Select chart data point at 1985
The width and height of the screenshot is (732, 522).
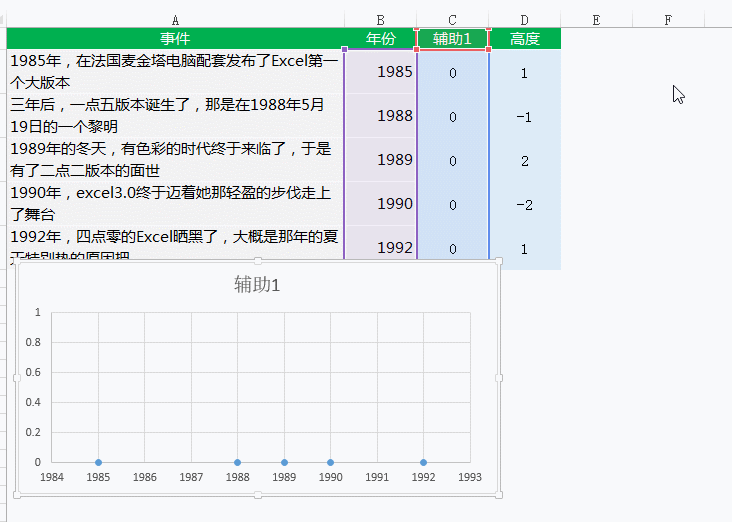[x=98, y=462]
